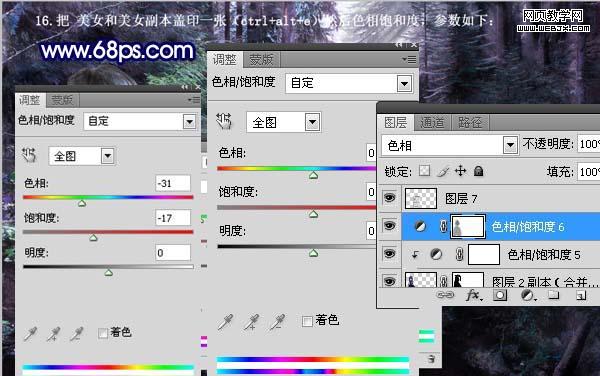Click 色相 slider handle in middle panel
This screenshot has height=376, width=600.
tap(313, 175)
